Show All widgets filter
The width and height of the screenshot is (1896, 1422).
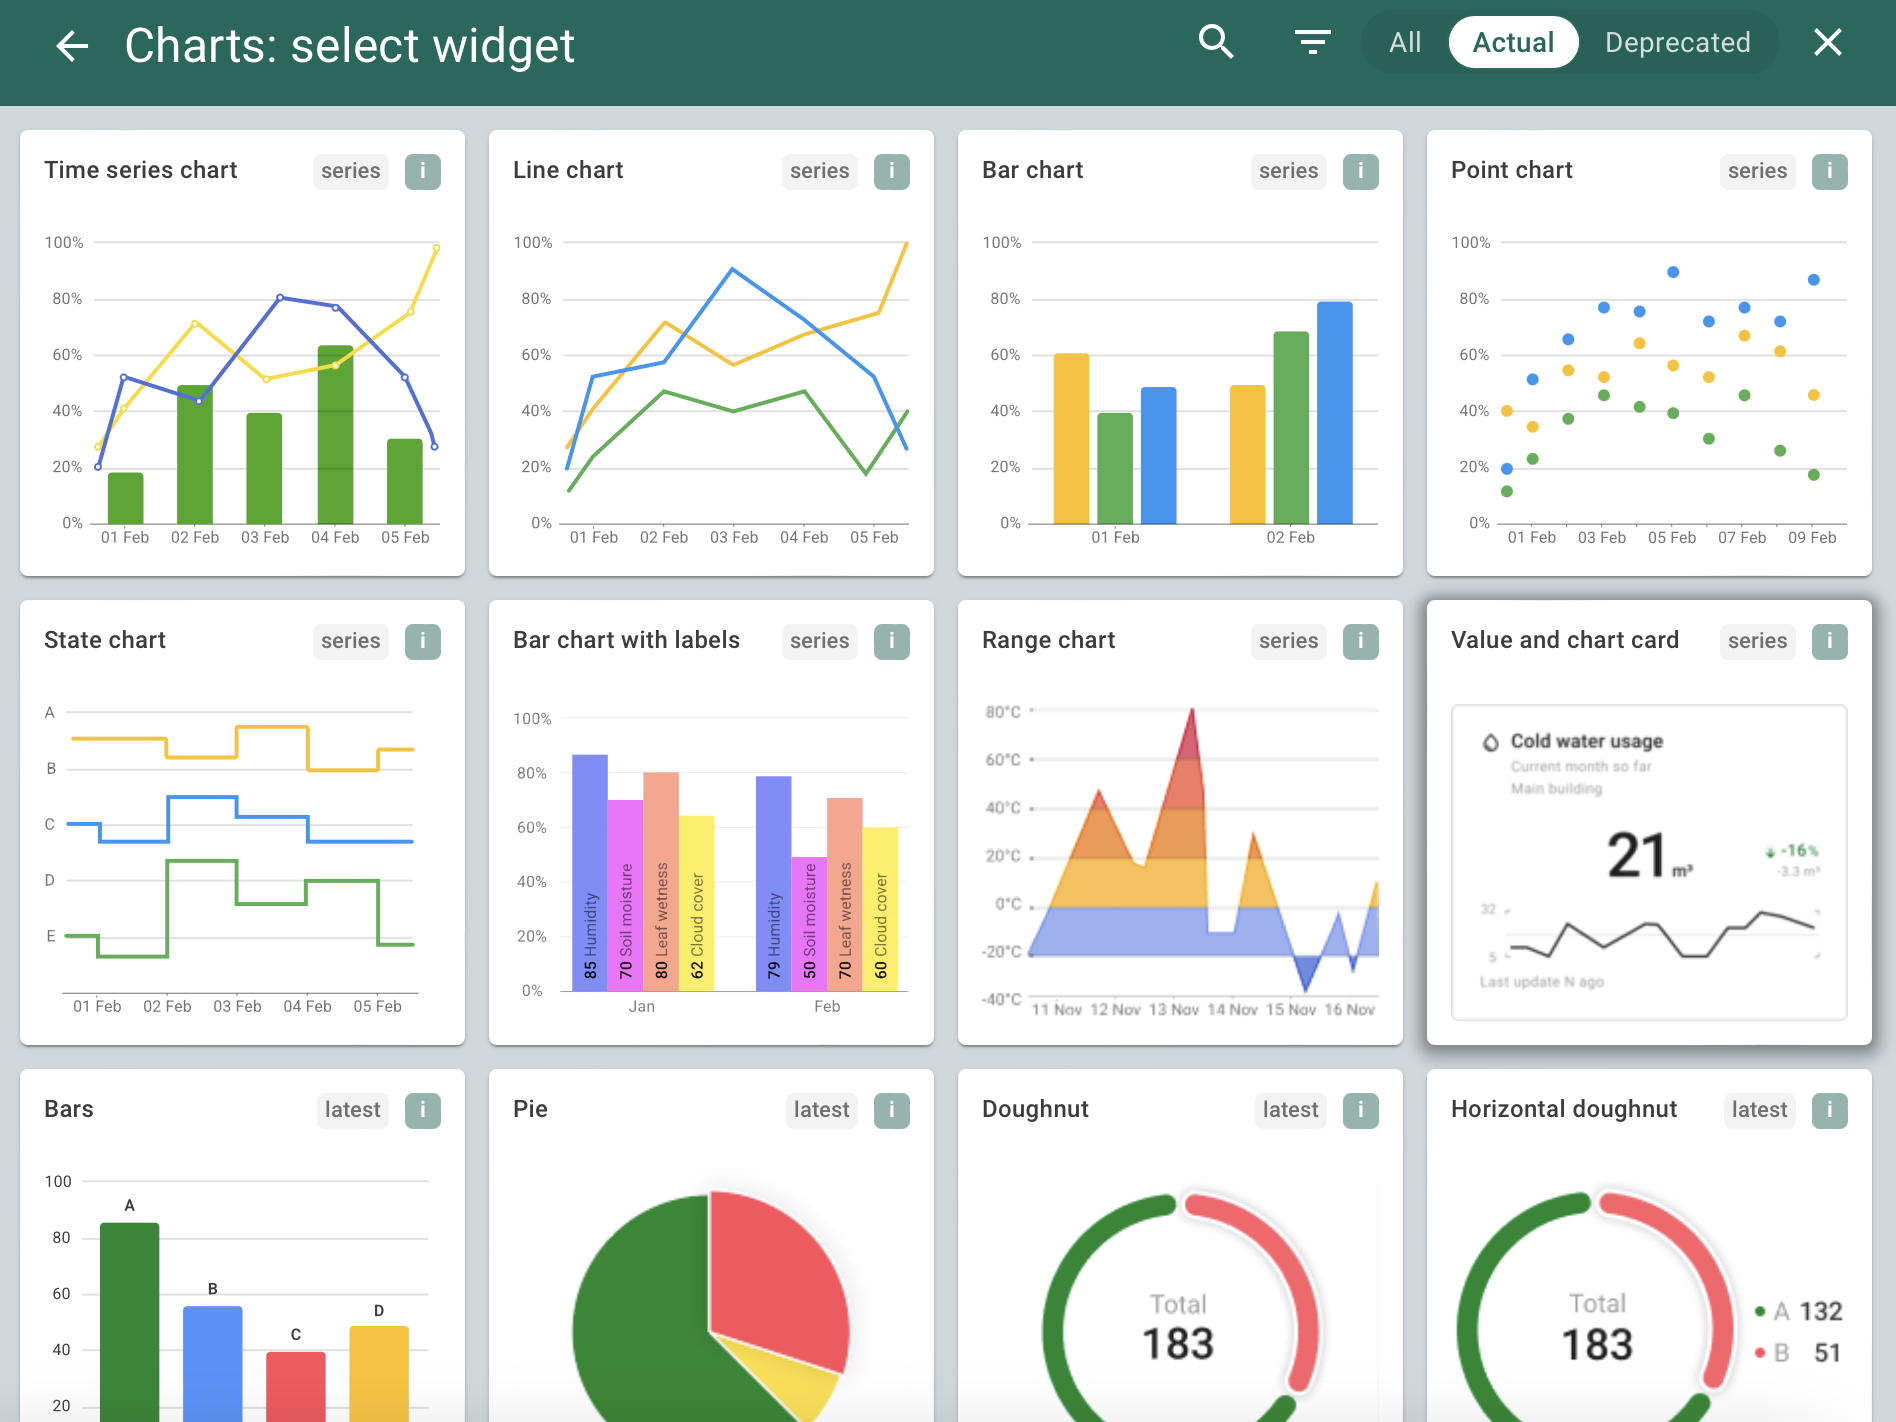coord(1405,42)
